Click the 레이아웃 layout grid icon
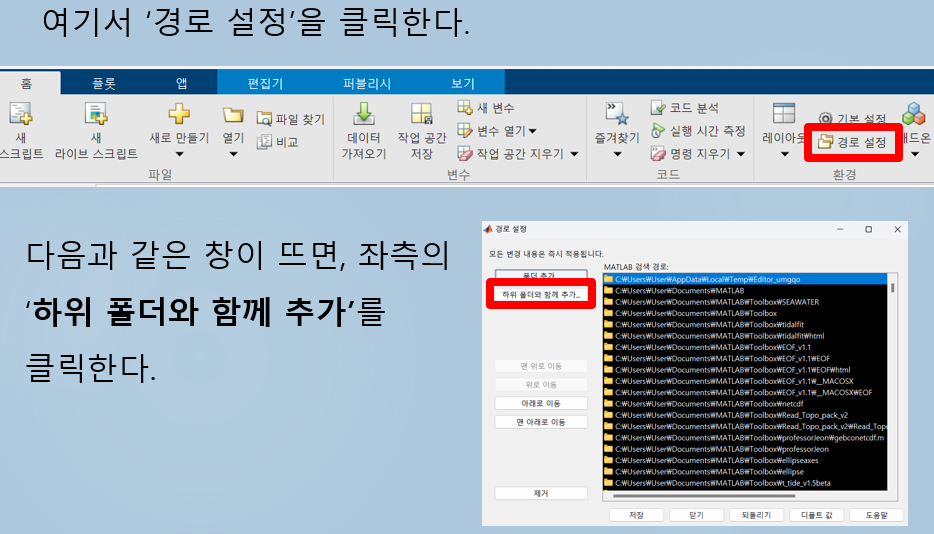This screenshot has width=934, height=534. coord(784,113)
